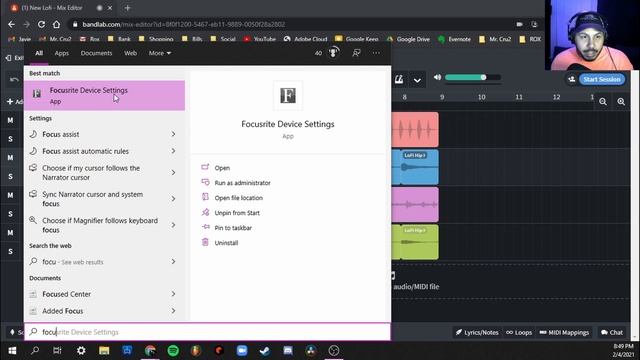Open File Explorer on taskbar
Screen dimensions: 640x360
click(x=104, y=350)
